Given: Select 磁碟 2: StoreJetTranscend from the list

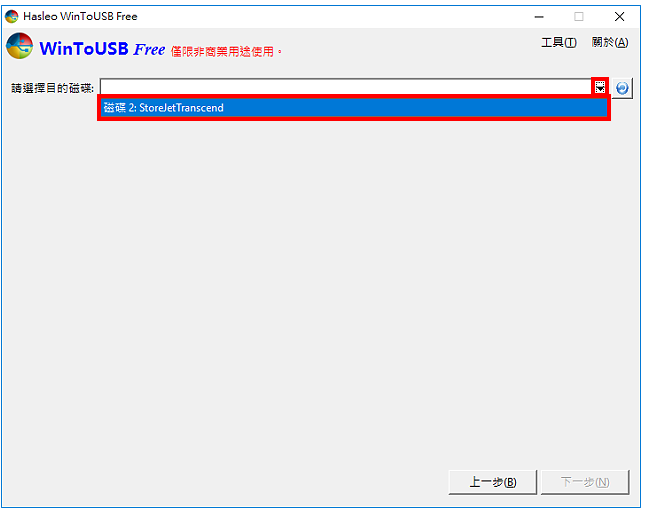Looking at the screenshot, I should coord(354,108).
